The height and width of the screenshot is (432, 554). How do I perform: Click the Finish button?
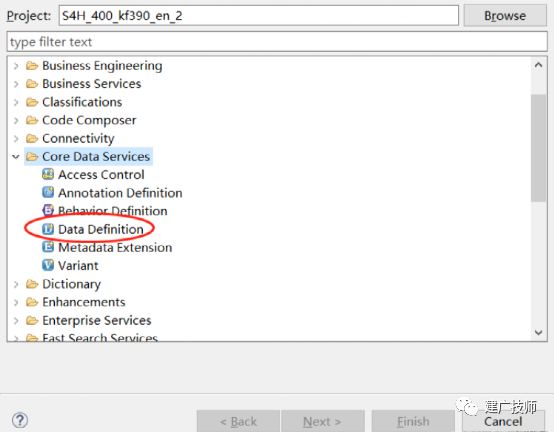point(413,421)
